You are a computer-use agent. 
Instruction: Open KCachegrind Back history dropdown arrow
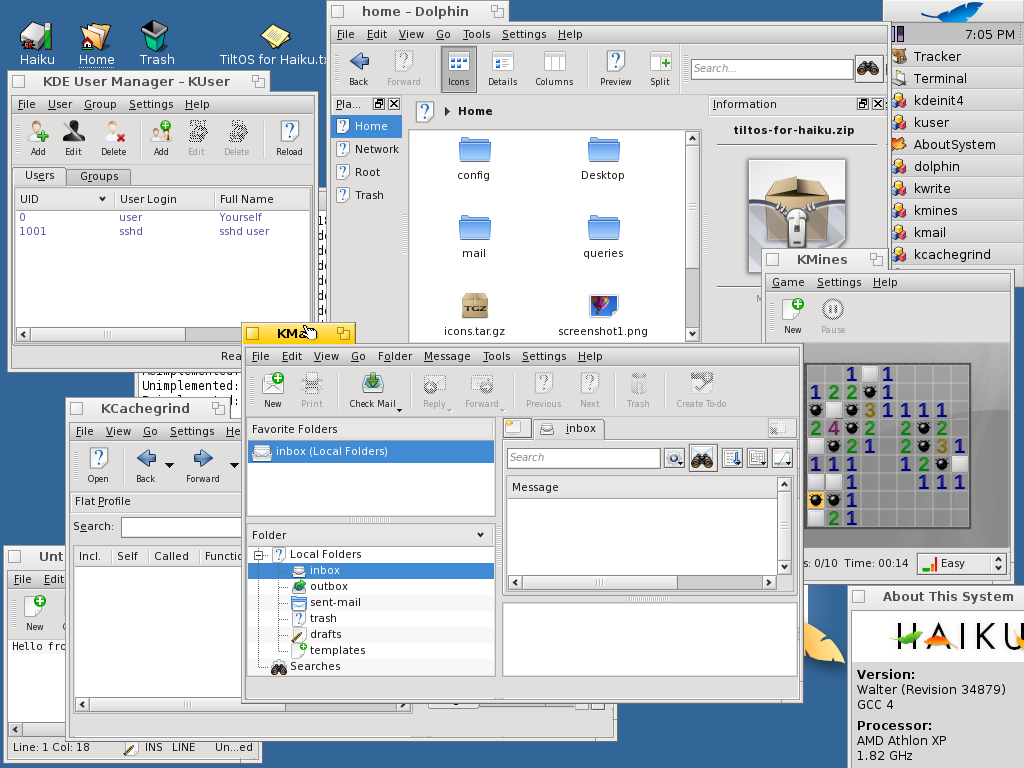pos(169,465)
